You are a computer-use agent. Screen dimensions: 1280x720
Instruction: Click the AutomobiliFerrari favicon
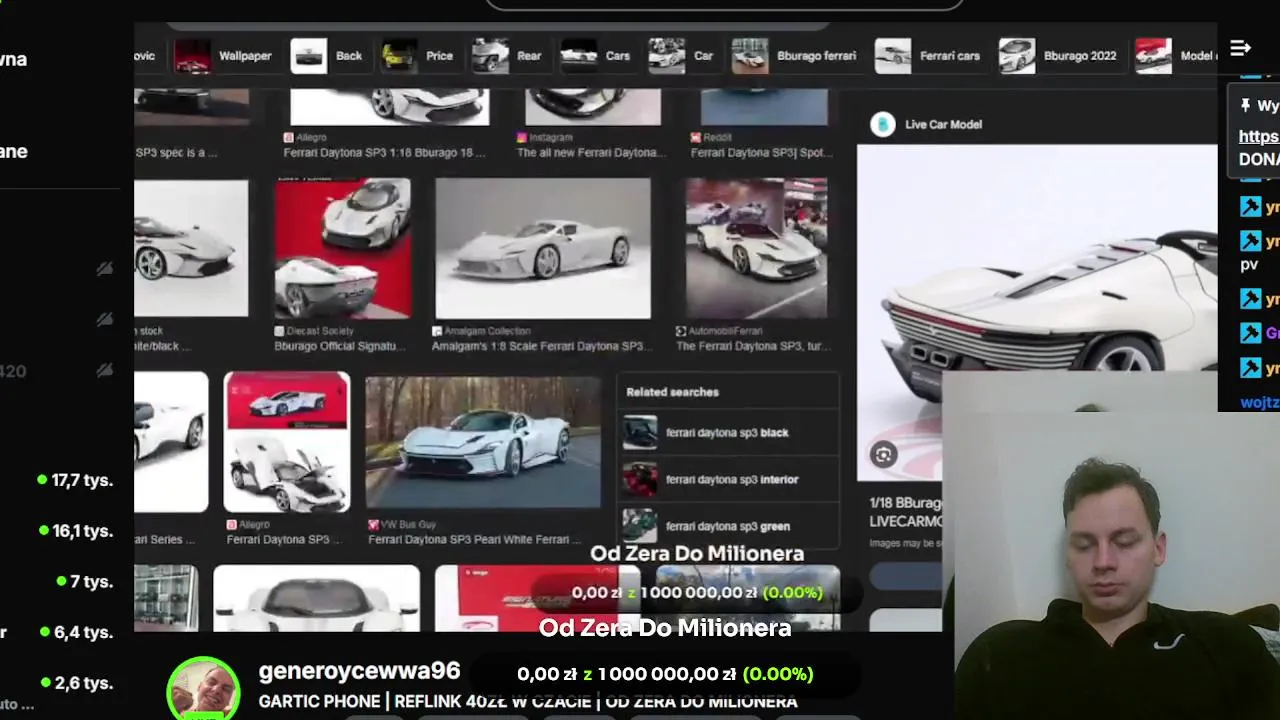681,331
